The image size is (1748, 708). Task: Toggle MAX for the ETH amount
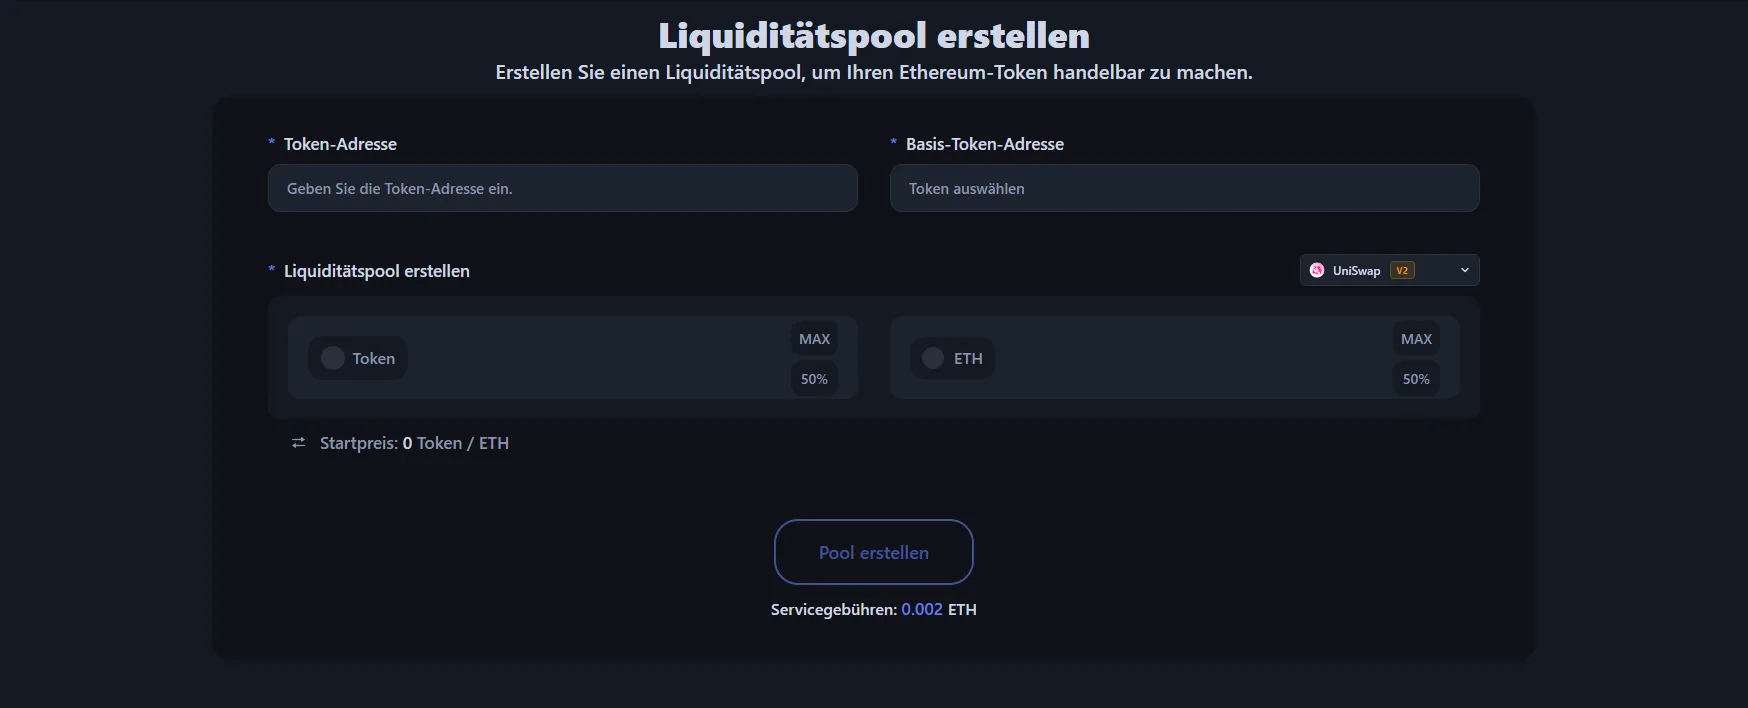pos(1415,338)
